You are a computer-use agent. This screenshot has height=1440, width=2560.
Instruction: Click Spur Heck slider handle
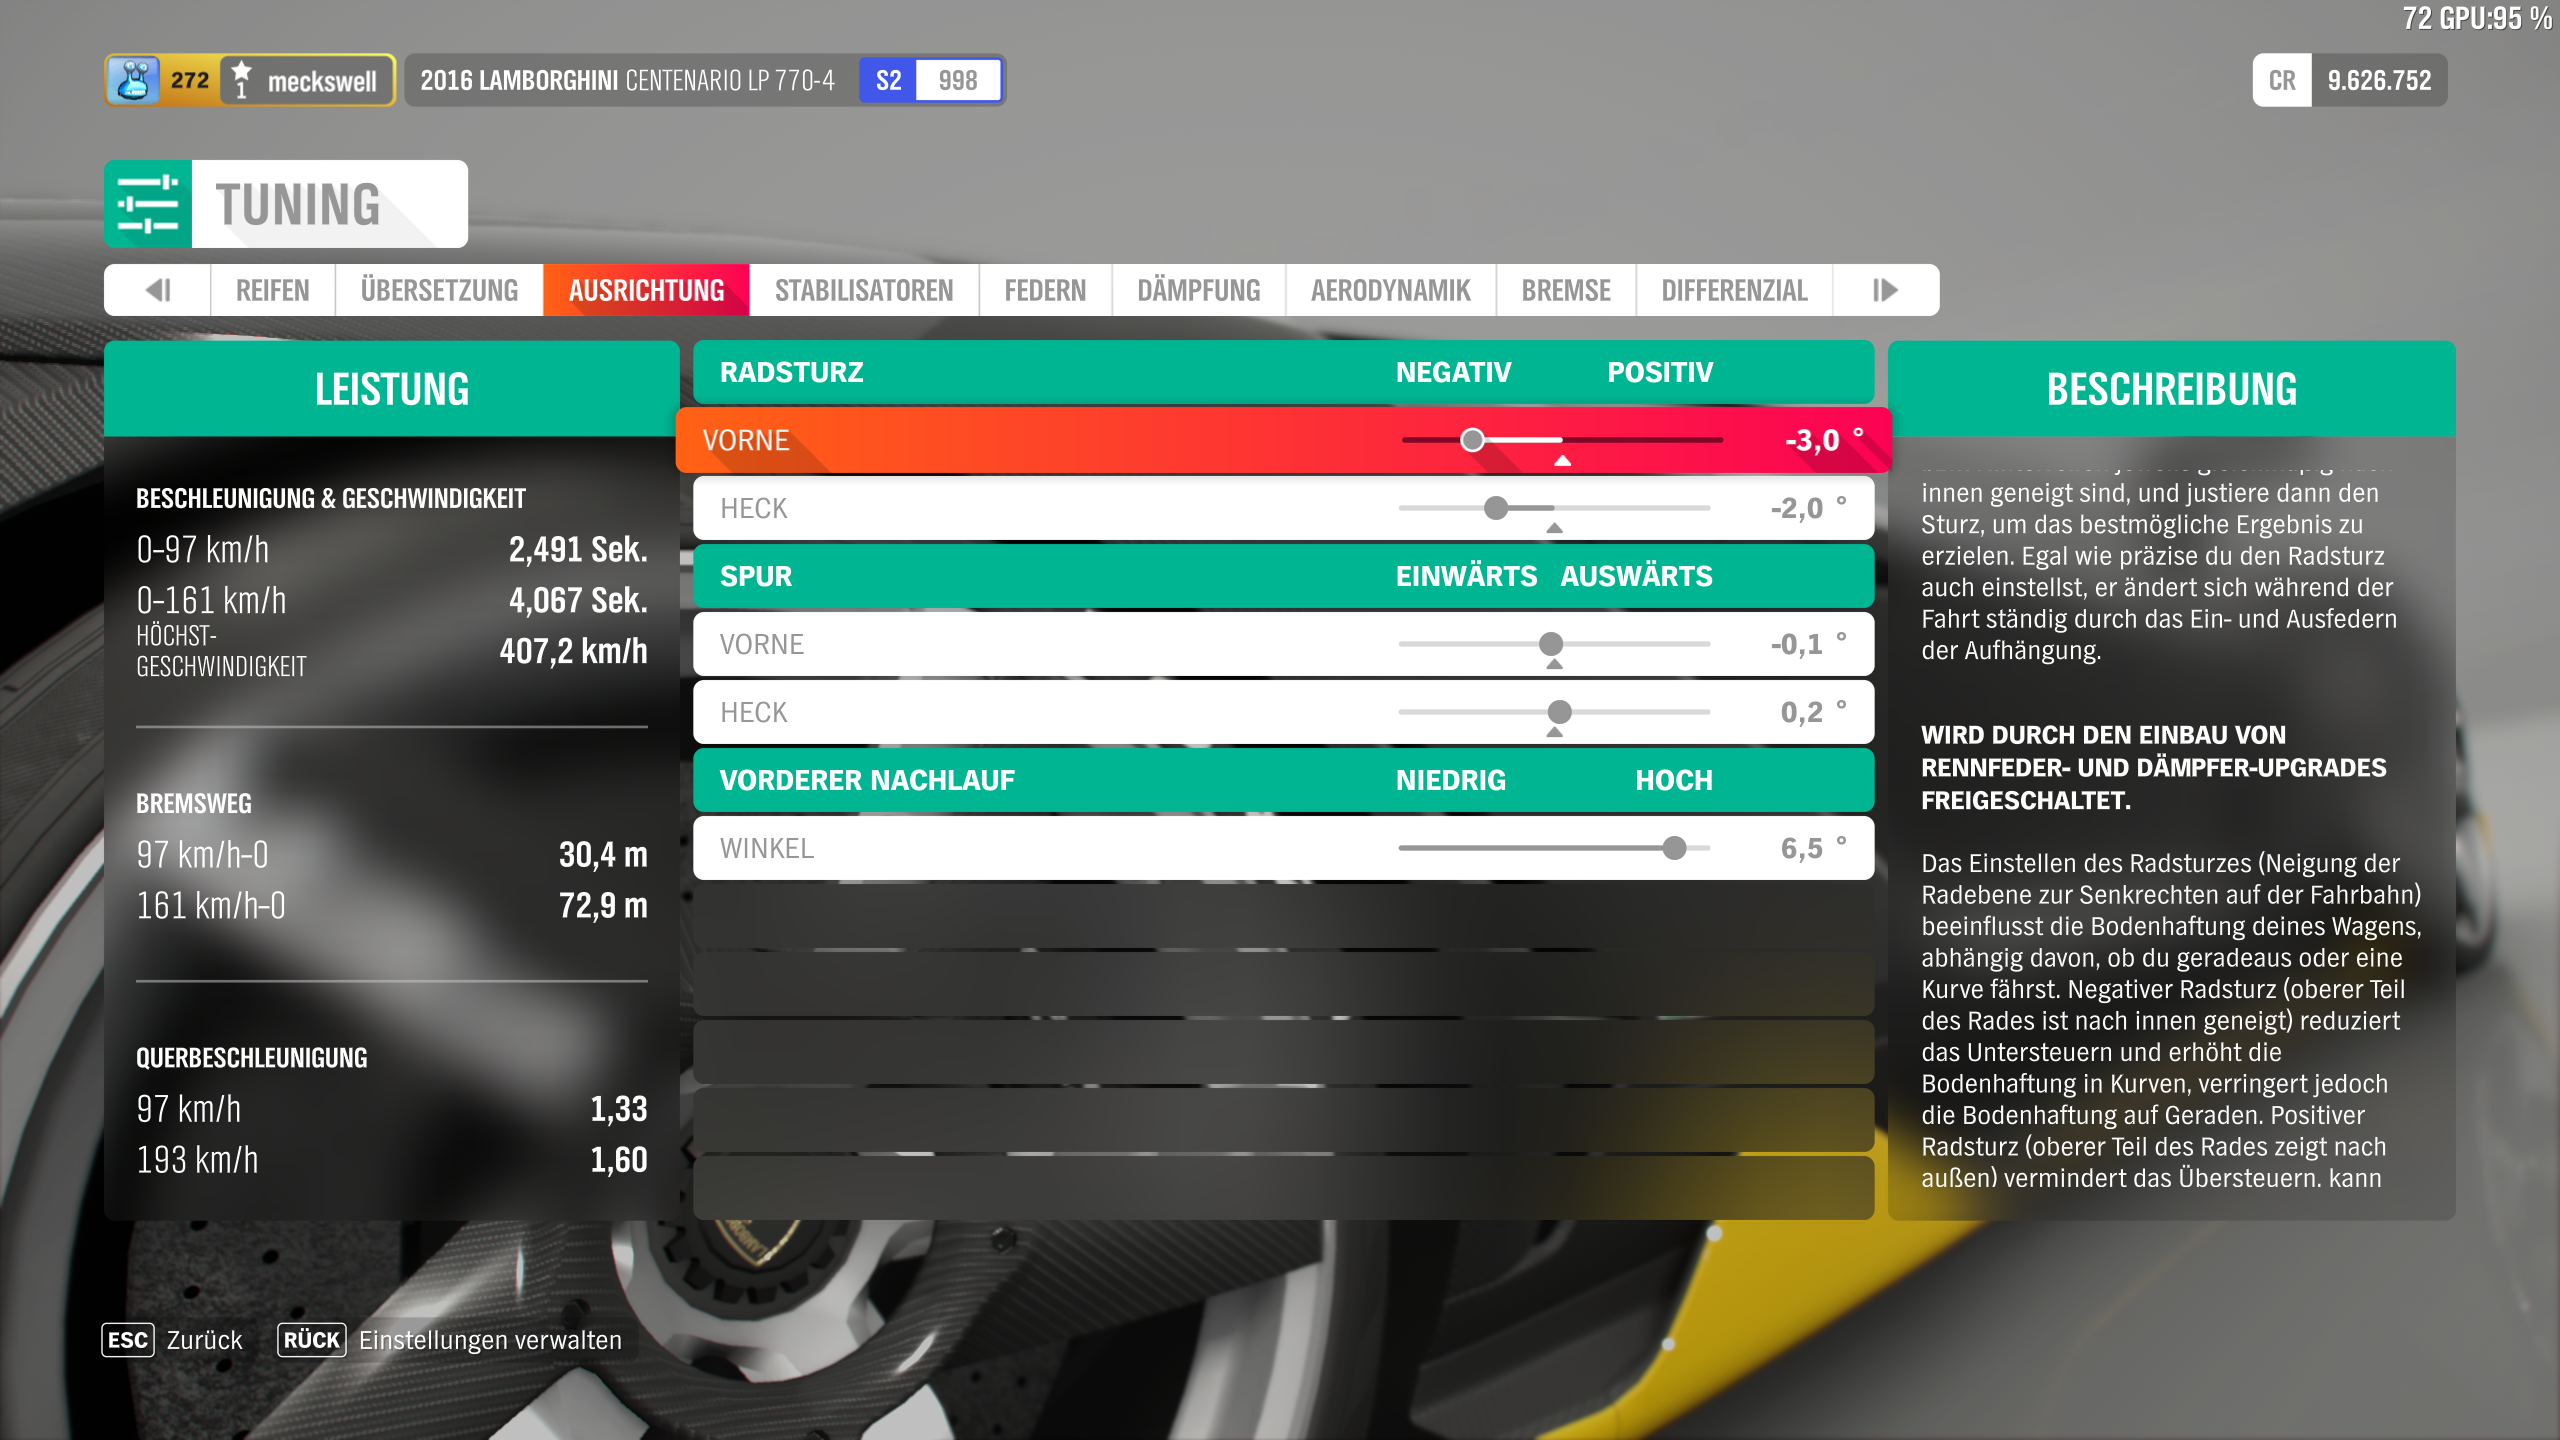[x=1559, y=712]
